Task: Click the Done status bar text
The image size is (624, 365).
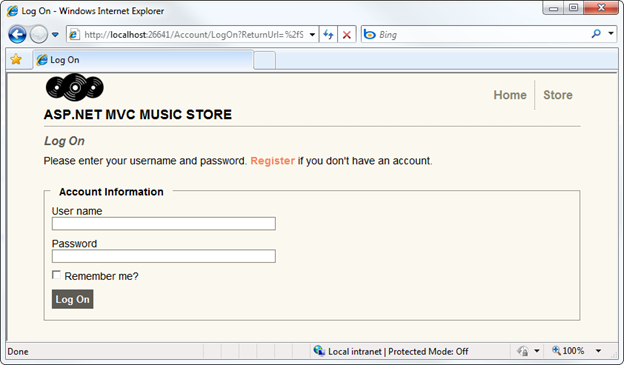Action: point(18,351)
